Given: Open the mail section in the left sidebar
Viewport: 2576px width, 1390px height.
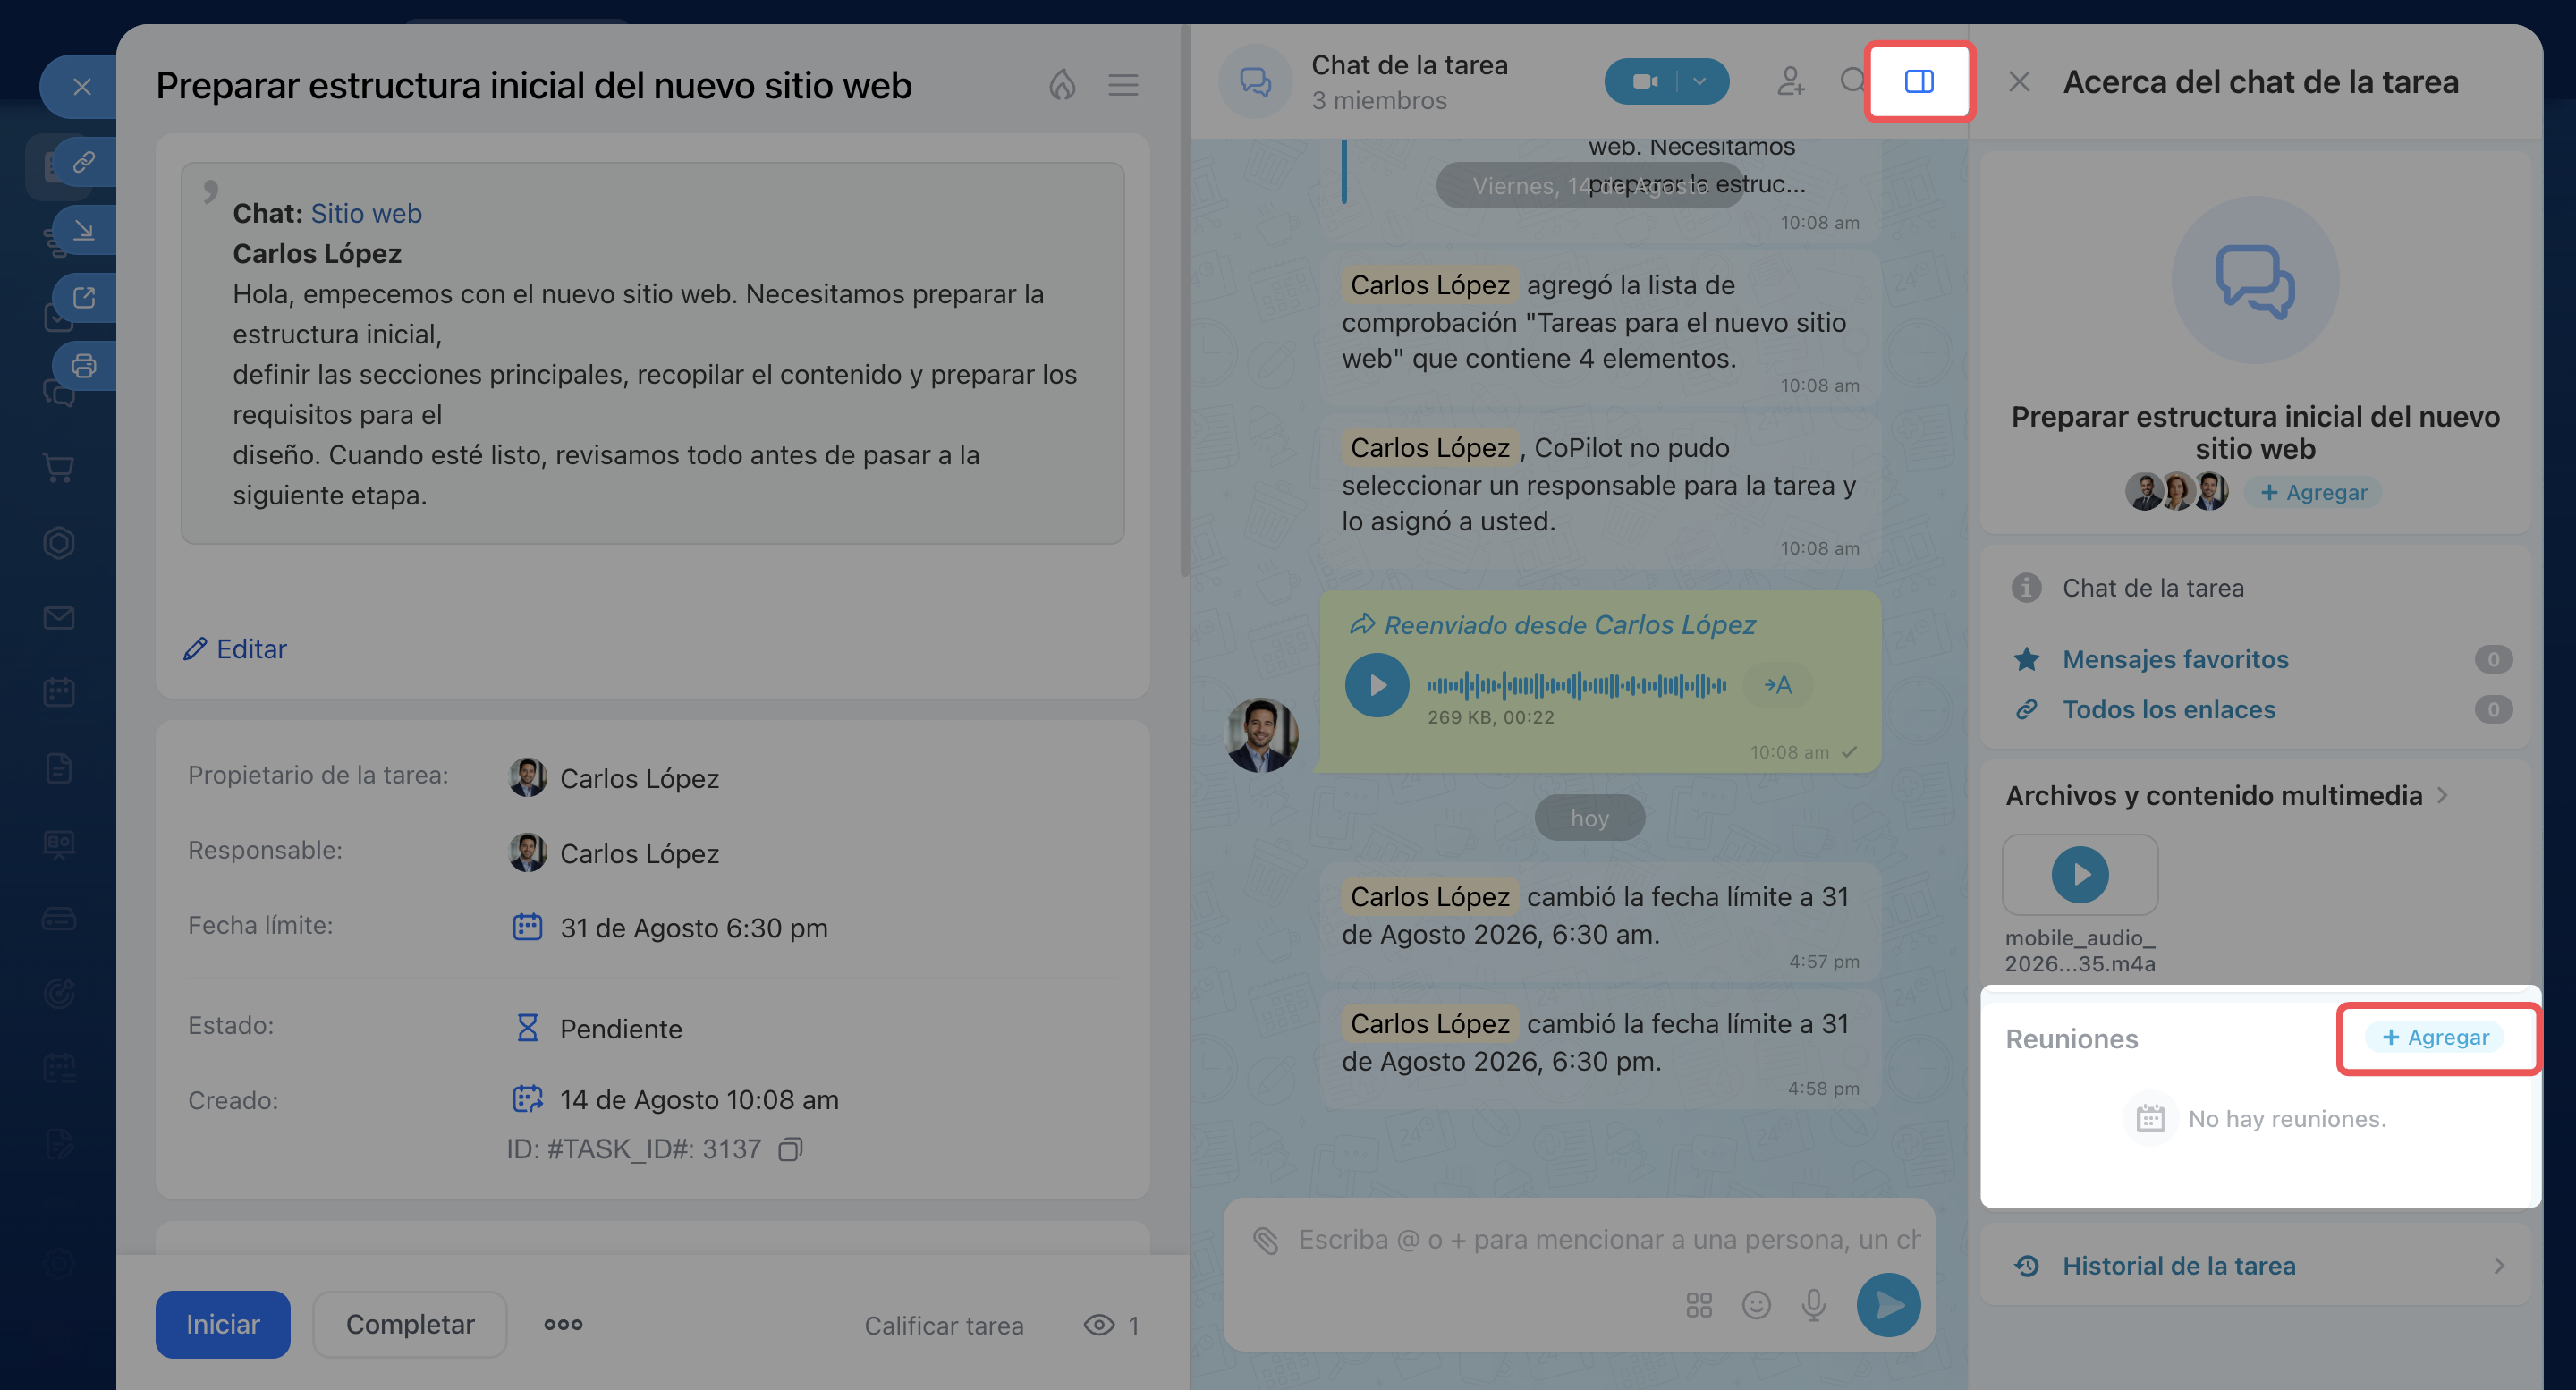Looking at the screenshot, I should (x=59, y=618).
